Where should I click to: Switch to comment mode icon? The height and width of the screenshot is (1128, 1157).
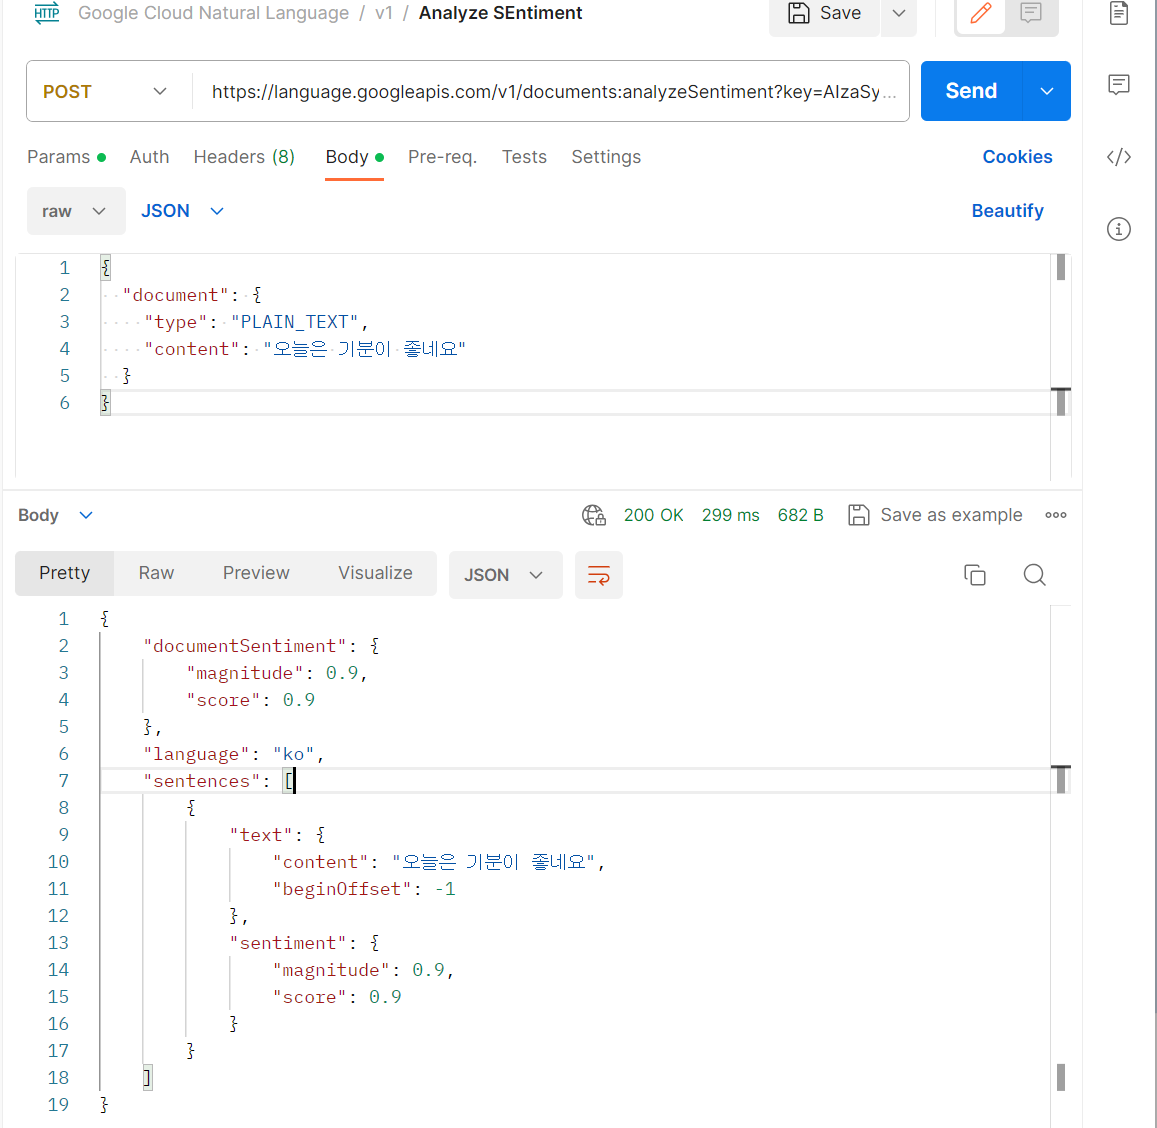click(1031, 13)
